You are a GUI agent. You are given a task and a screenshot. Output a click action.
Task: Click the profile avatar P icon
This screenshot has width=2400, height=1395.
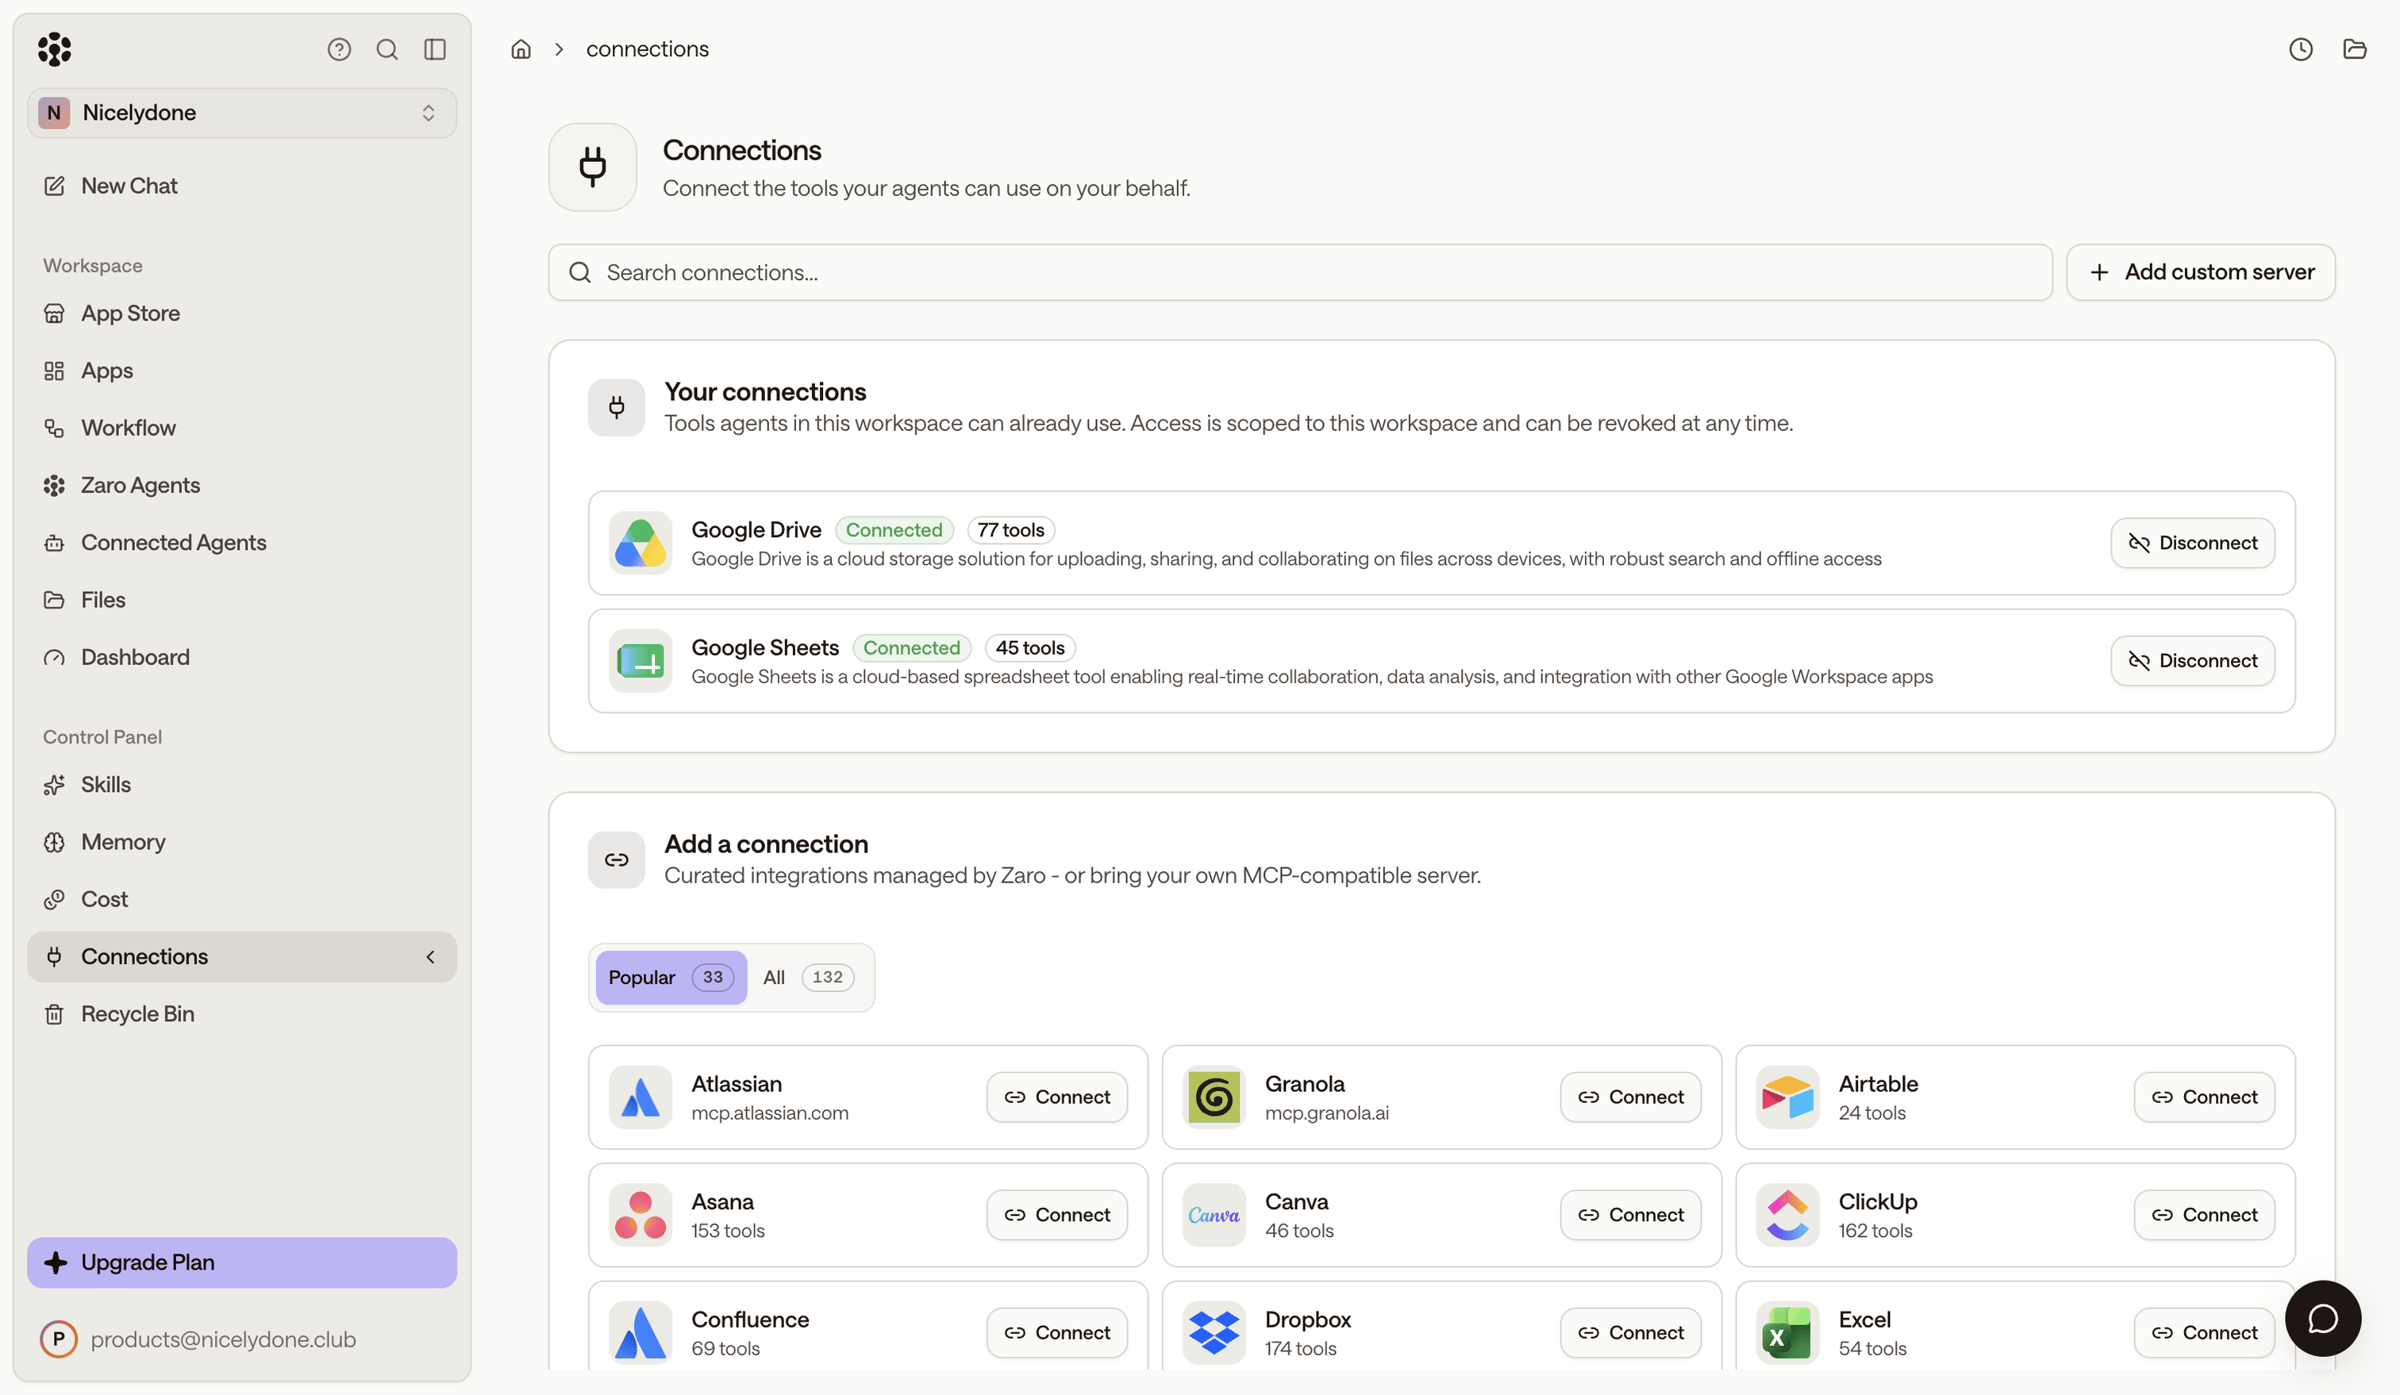pos(58,1339)
